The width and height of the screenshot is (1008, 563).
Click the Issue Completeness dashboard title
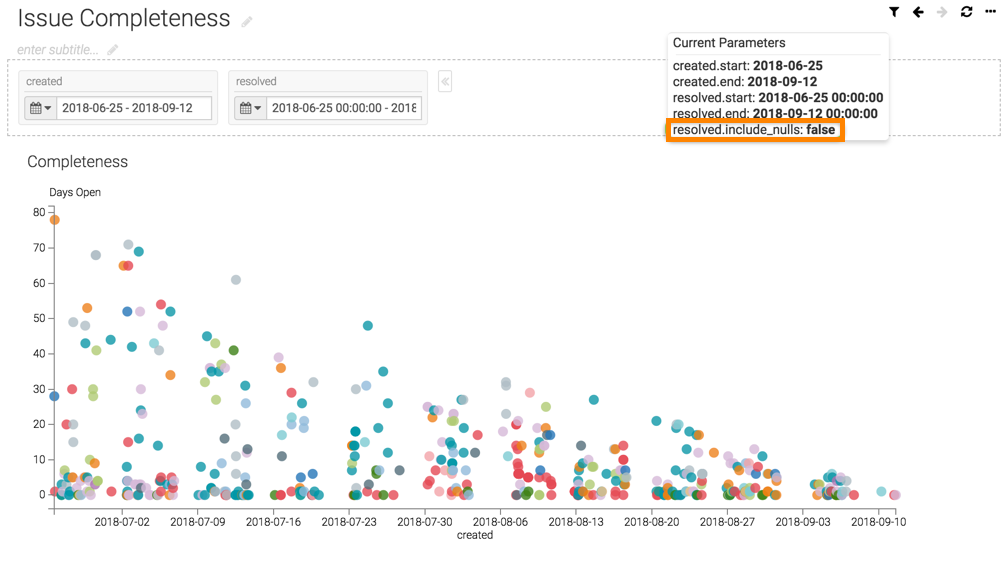click(x=124, y=19)
